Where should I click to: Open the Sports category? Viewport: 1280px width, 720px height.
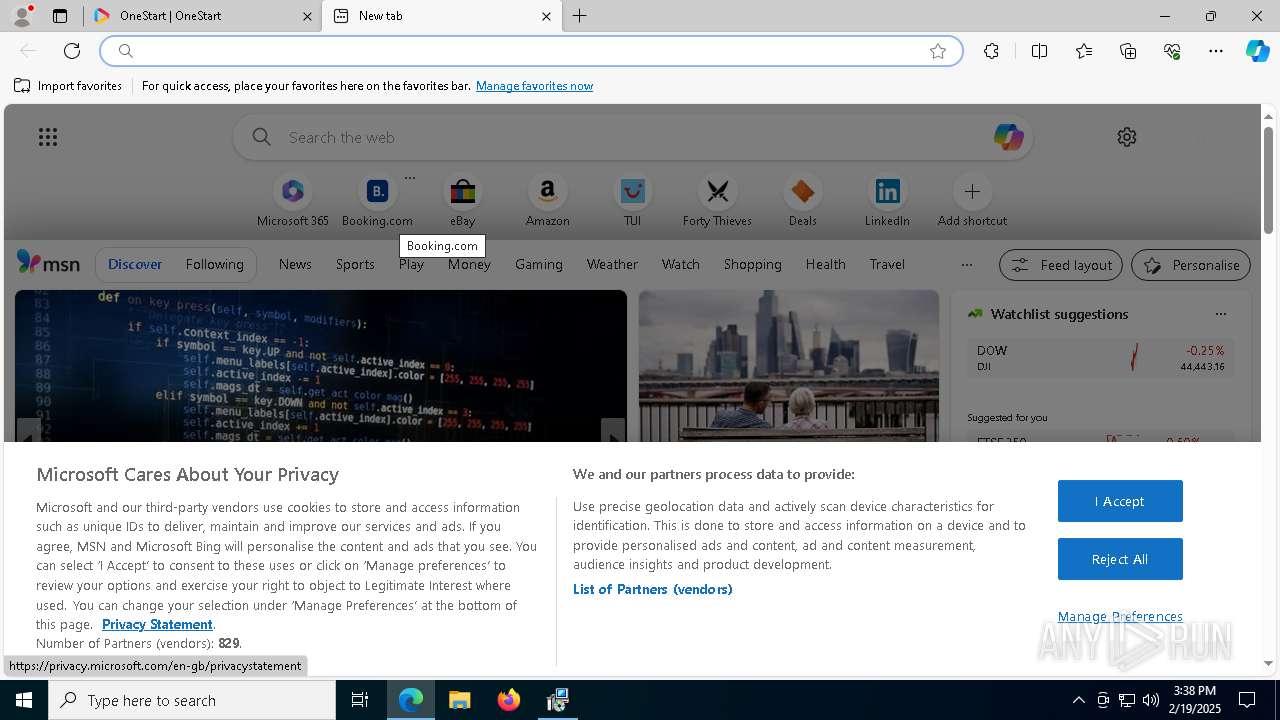coord(355,264)
